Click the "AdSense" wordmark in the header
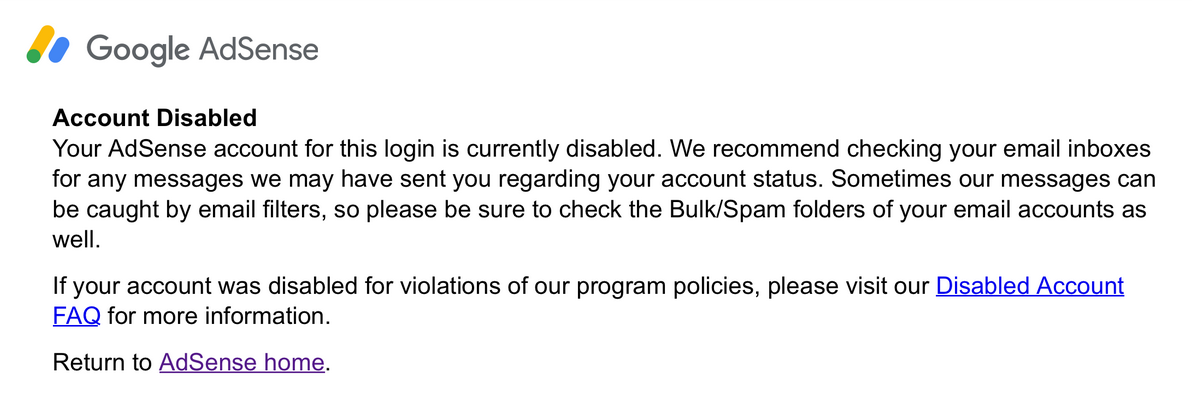 point(259,48)
